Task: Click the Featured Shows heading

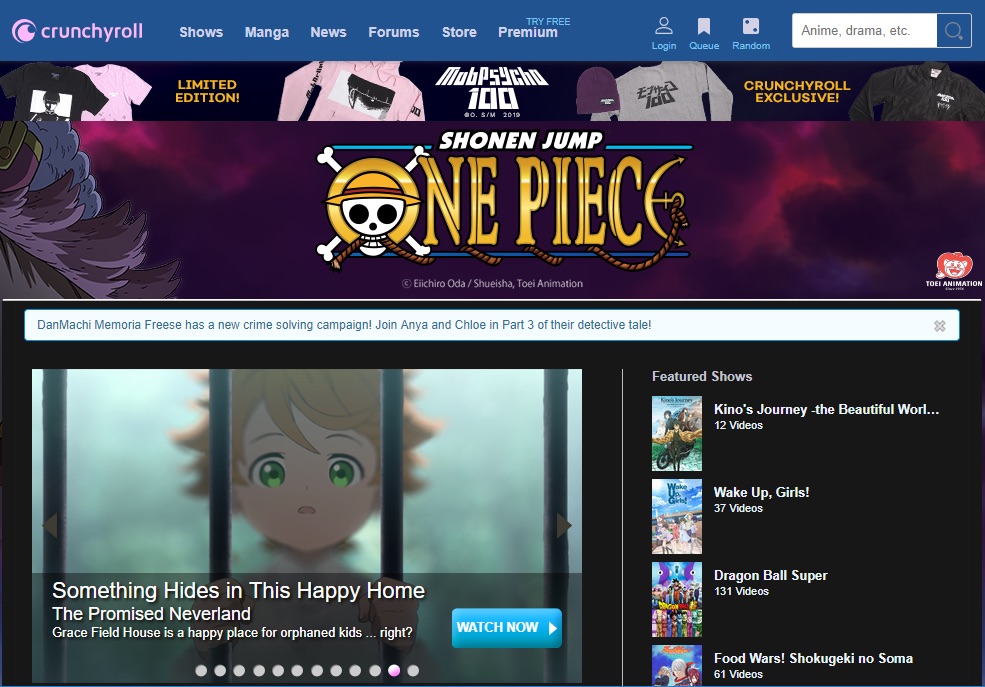Action: (x=702, y=376)
